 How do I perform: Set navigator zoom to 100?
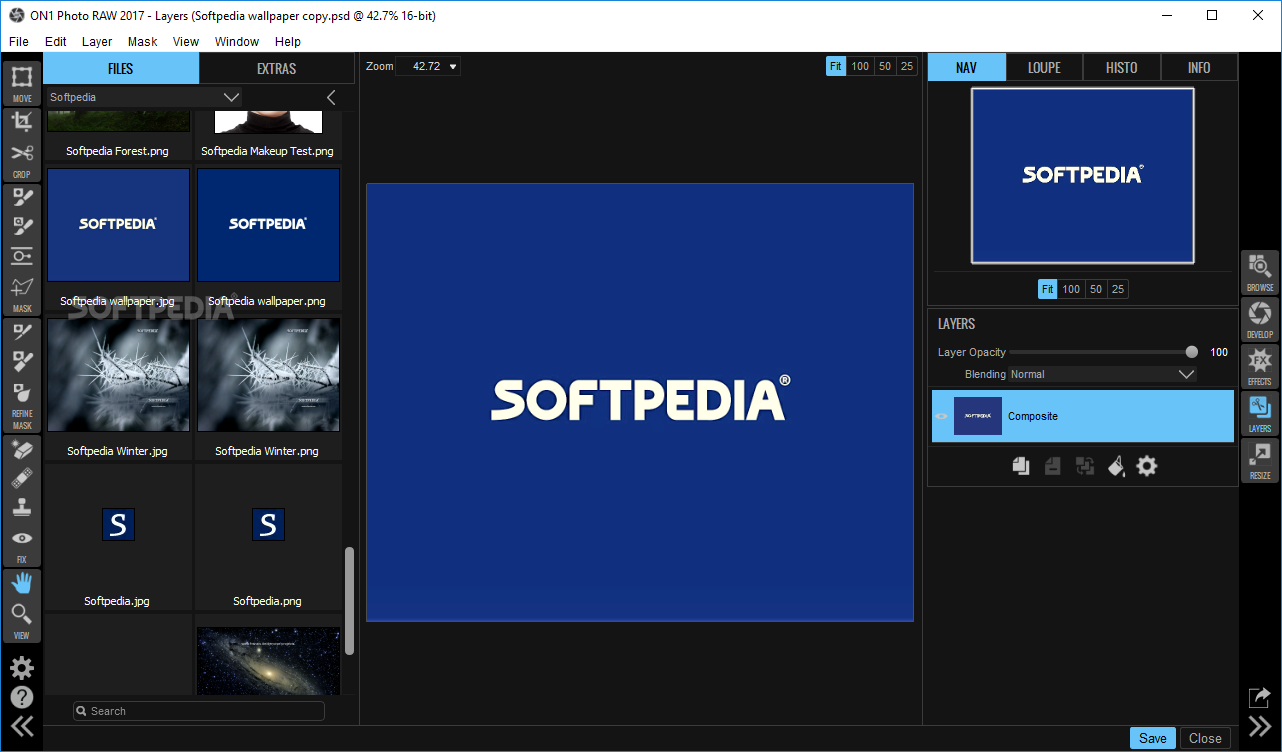pyautogui.click(x=1071, y=289)
